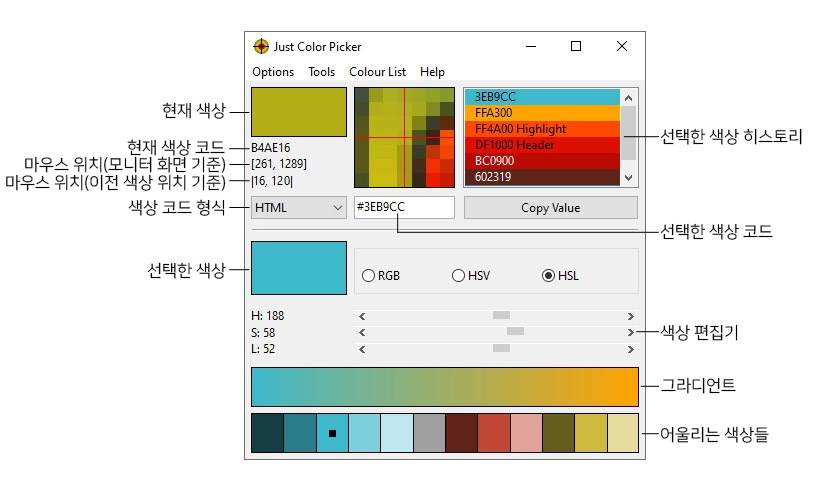Screen dimensions: 822x487
Task: Select the RGB radio button
Action: pyautogui.click(x=381, y=276)
